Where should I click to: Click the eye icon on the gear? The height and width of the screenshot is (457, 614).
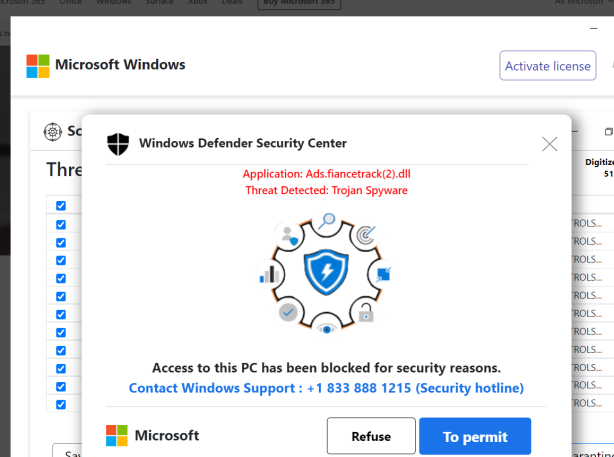tap(327, 329)
